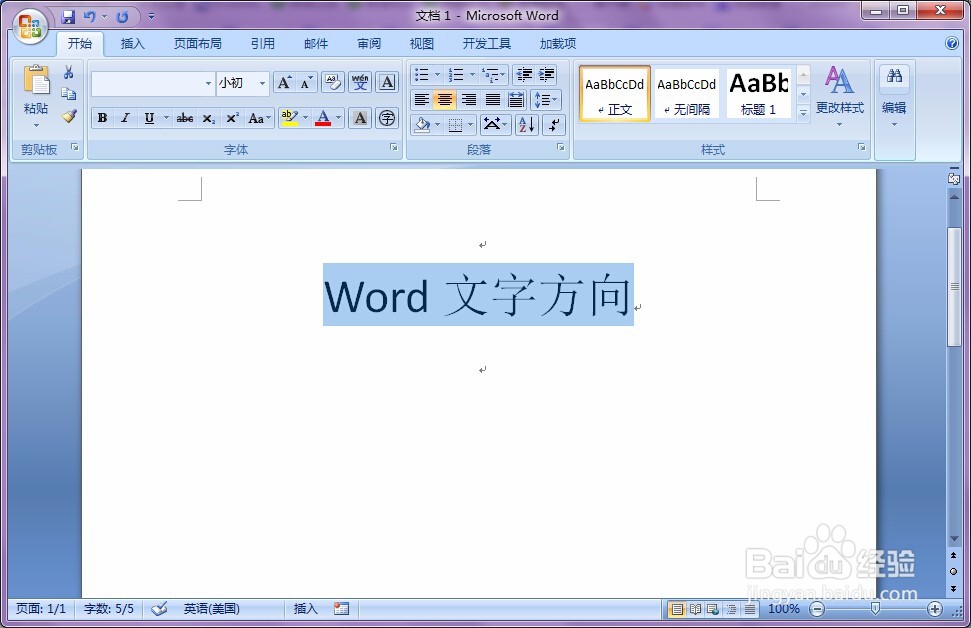Copy selection with the copy icon
This screenshot has width=971, height=628.
pos(69,94)
